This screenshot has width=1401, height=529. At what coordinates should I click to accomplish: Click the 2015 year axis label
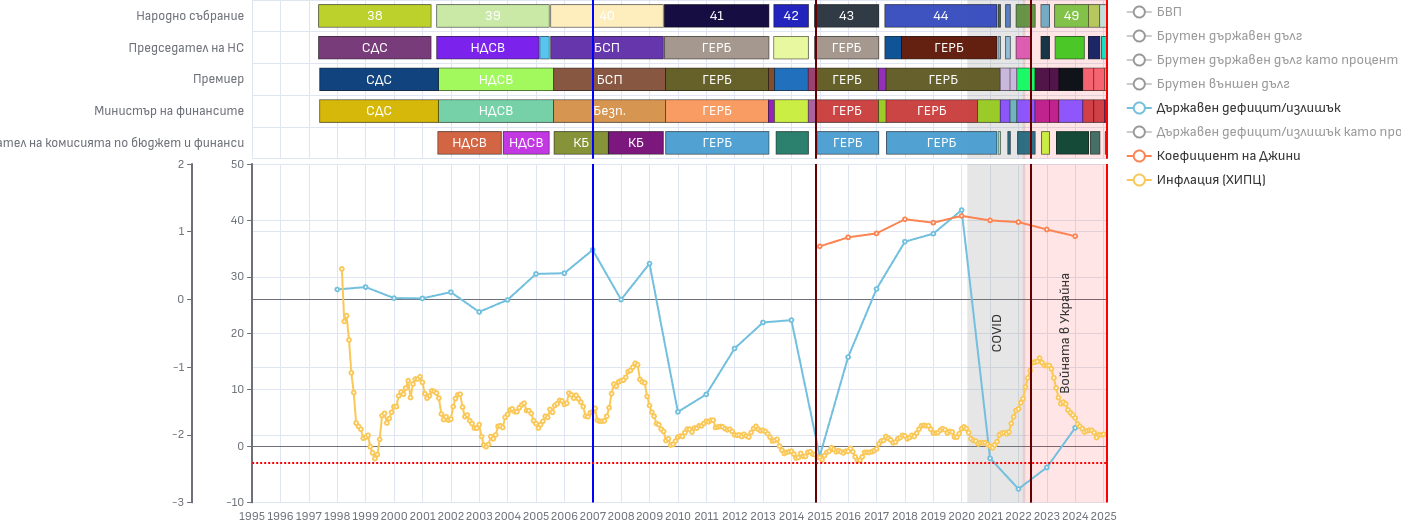tap(819, 516)
